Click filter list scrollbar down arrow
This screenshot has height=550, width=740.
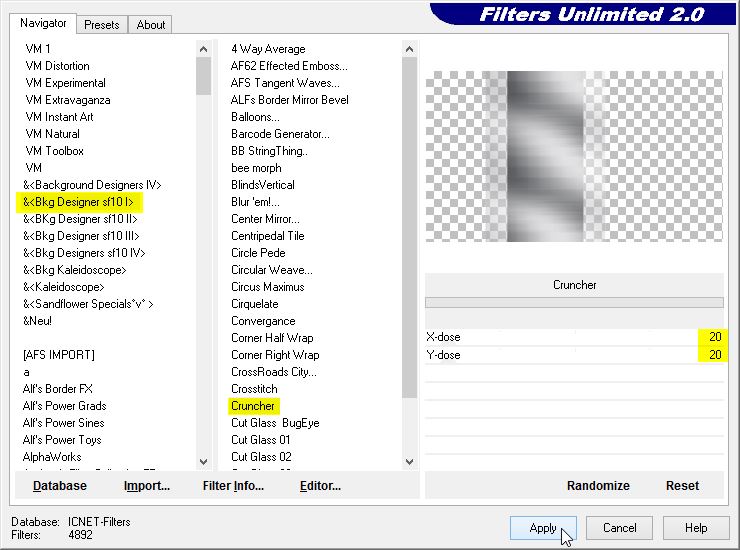(409, 462)
